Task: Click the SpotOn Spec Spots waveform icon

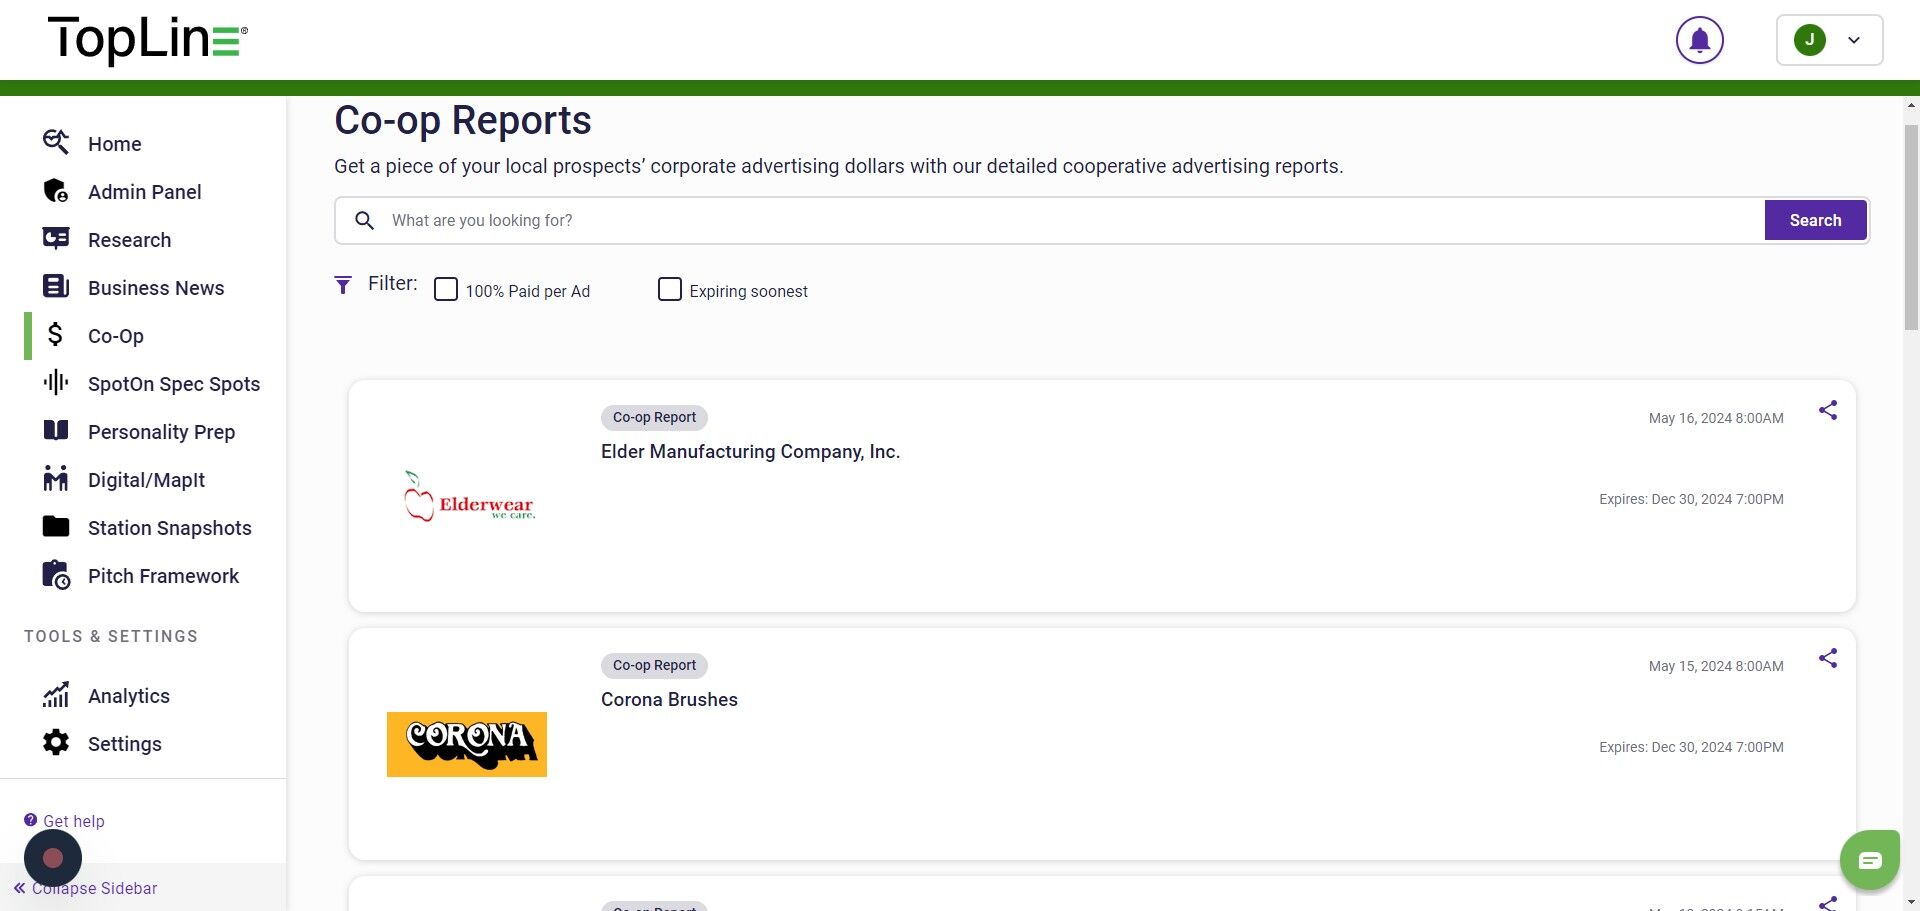Action: click(x=56, y=383)
